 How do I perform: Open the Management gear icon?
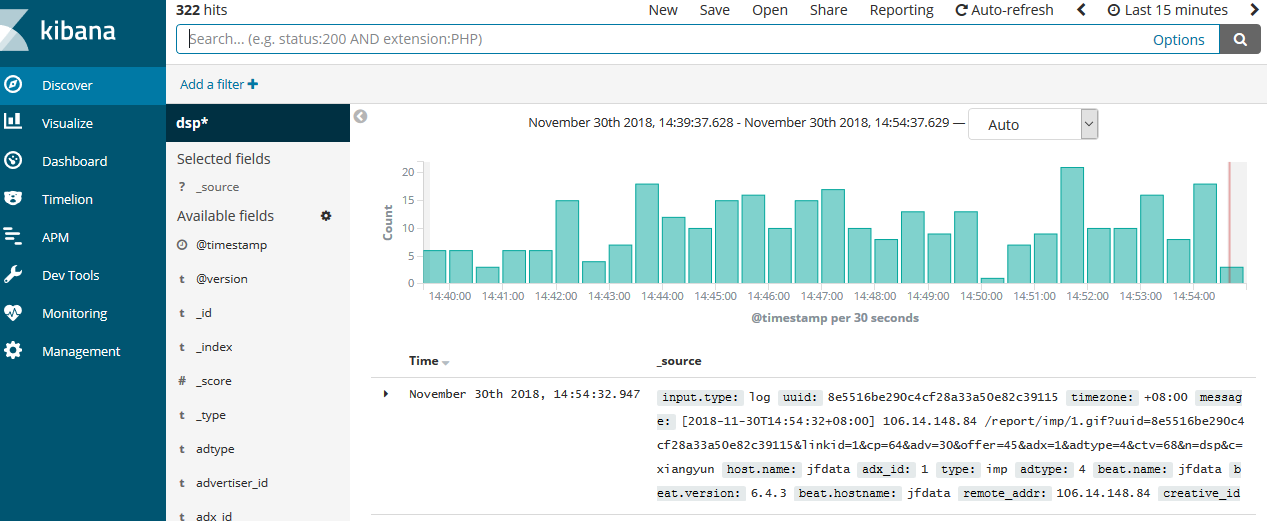click(x=14, y=351)
